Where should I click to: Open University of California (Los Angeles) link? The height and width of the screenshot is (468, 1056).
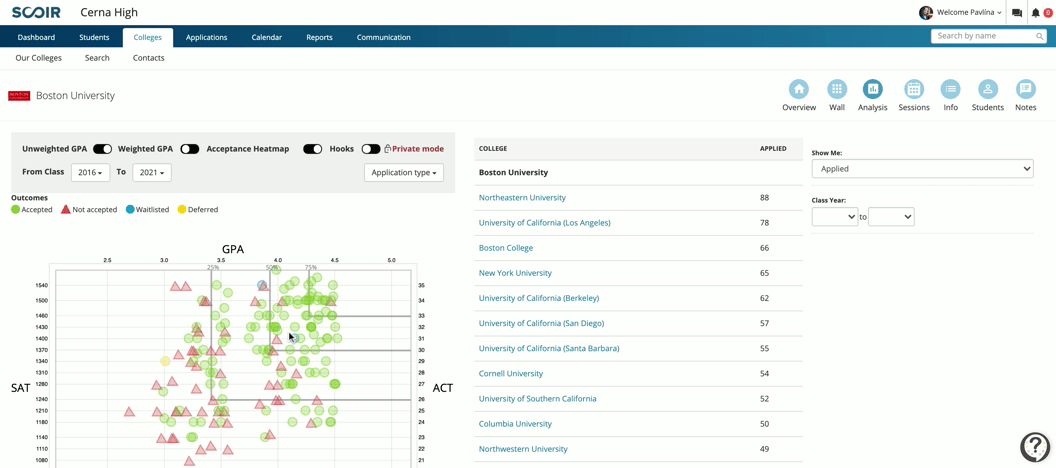544,223
